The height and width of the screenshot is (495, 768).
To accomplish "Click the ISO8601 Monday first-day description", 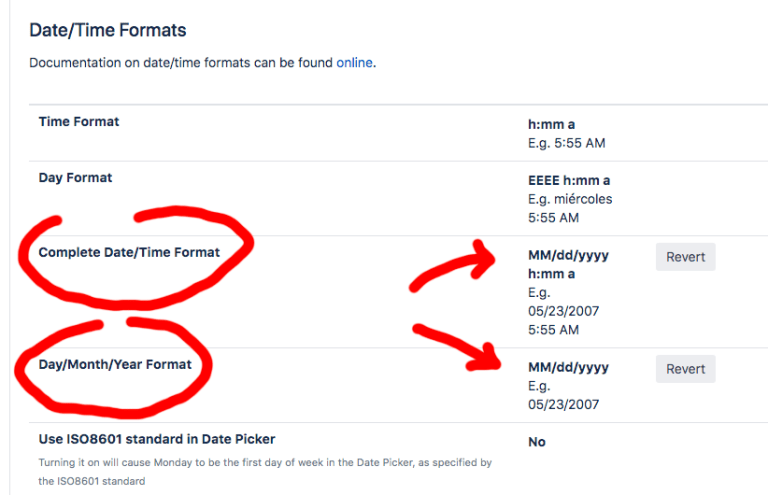I will [x=265, y=463].
